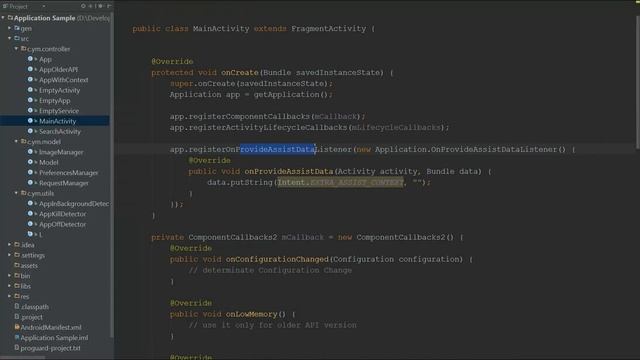Click the cym.controller package icon
Image resolution: width=640 pixels, height=360 pixels.
point(24,49)
